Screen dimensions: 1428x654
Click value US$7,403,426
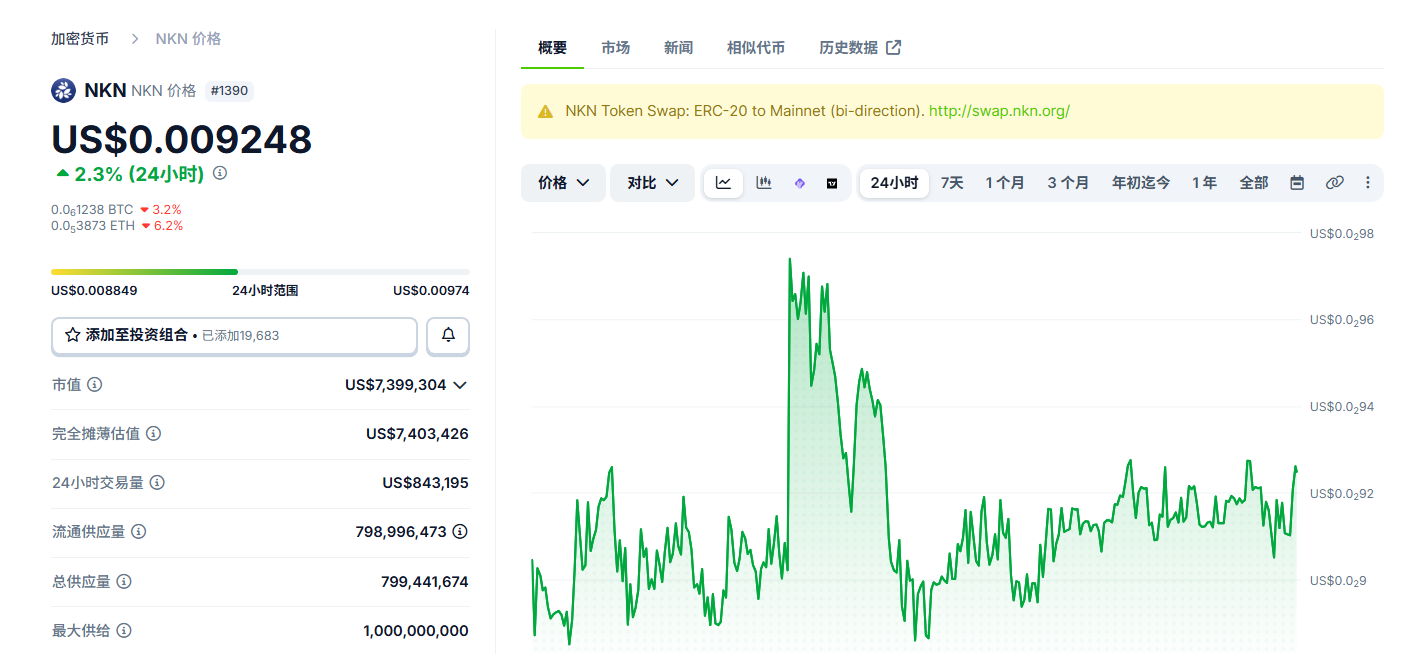417,434
